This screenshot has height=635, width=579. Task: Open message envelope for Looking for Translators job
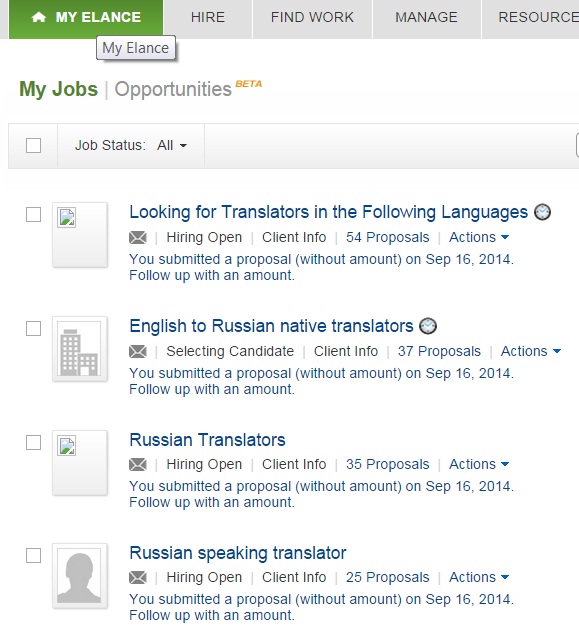(x=138, y=238)
